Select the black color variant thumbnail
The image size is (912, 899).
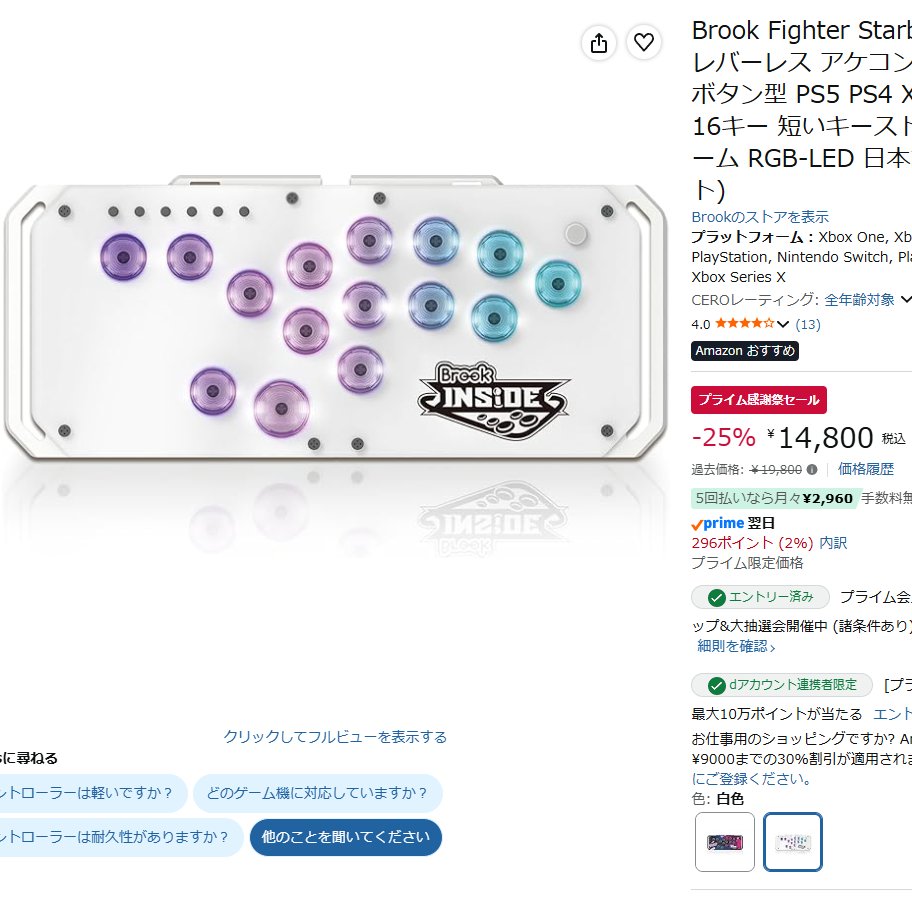(x=725, y=841)
